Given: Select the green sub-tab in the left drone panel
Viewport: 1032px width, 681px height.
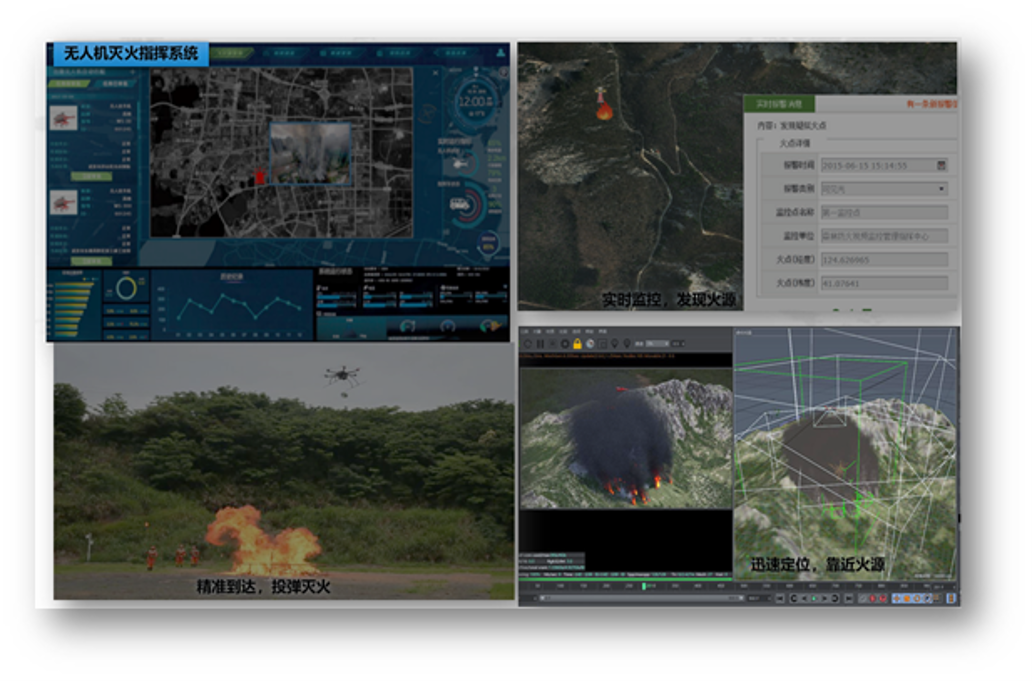Looking at the screenshot, I should pos(70,84).
